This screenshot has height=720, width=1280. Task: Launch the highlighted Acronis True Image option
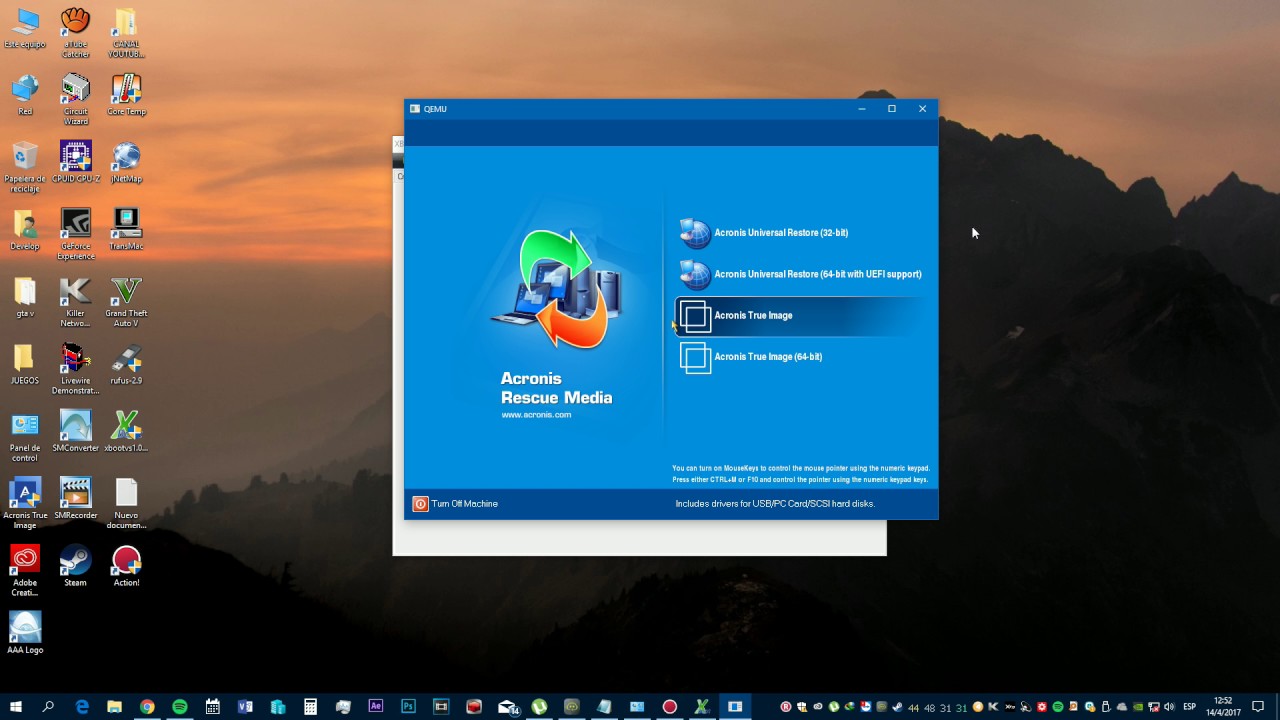click(x=800, y=316)
